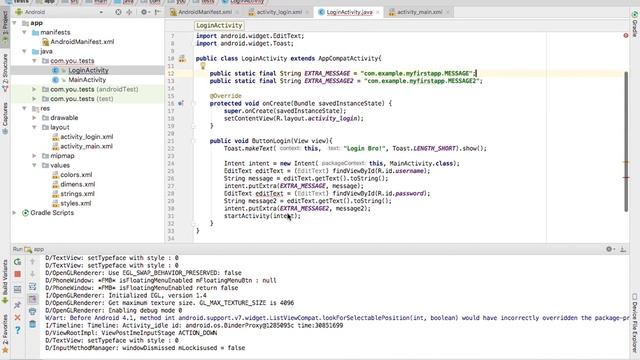
Task: Click the lightbulb intention icon in editor
Action: pyautogui.click(x=202, y=66)
